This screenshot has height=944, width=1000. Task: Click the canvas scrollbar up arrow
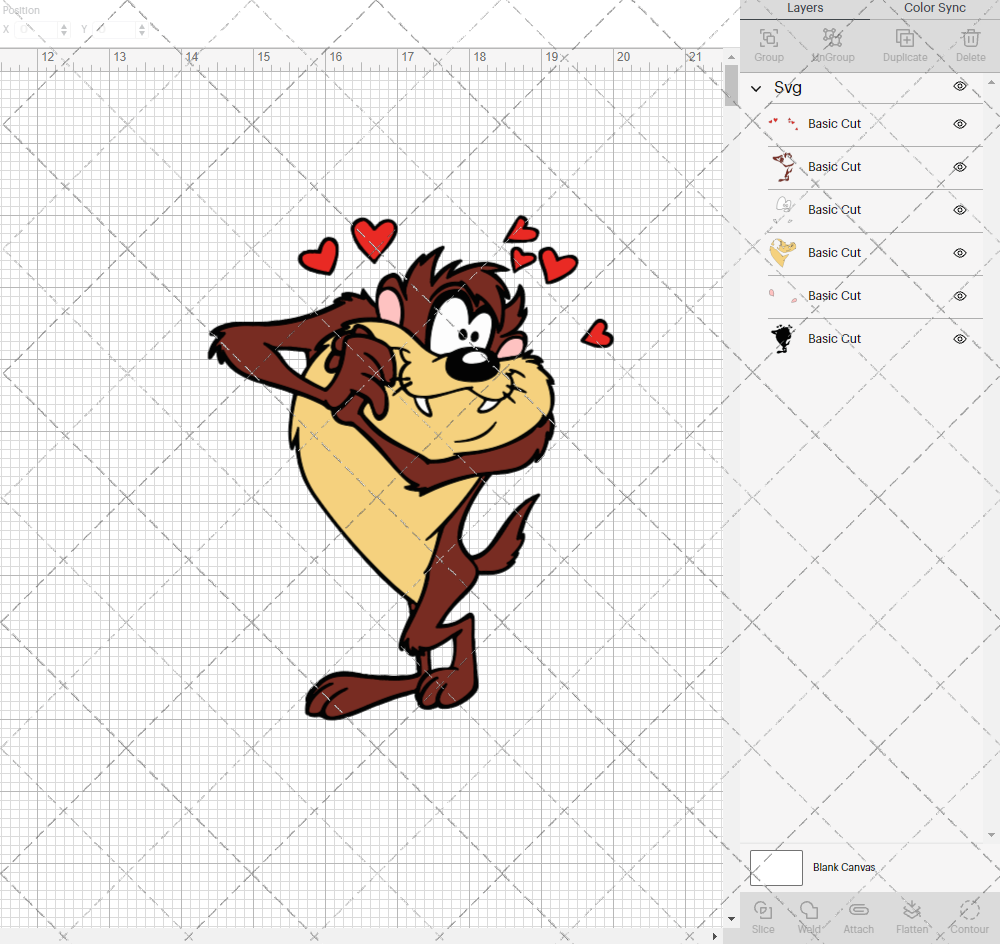pyautogui.click(x=731, y=57)
